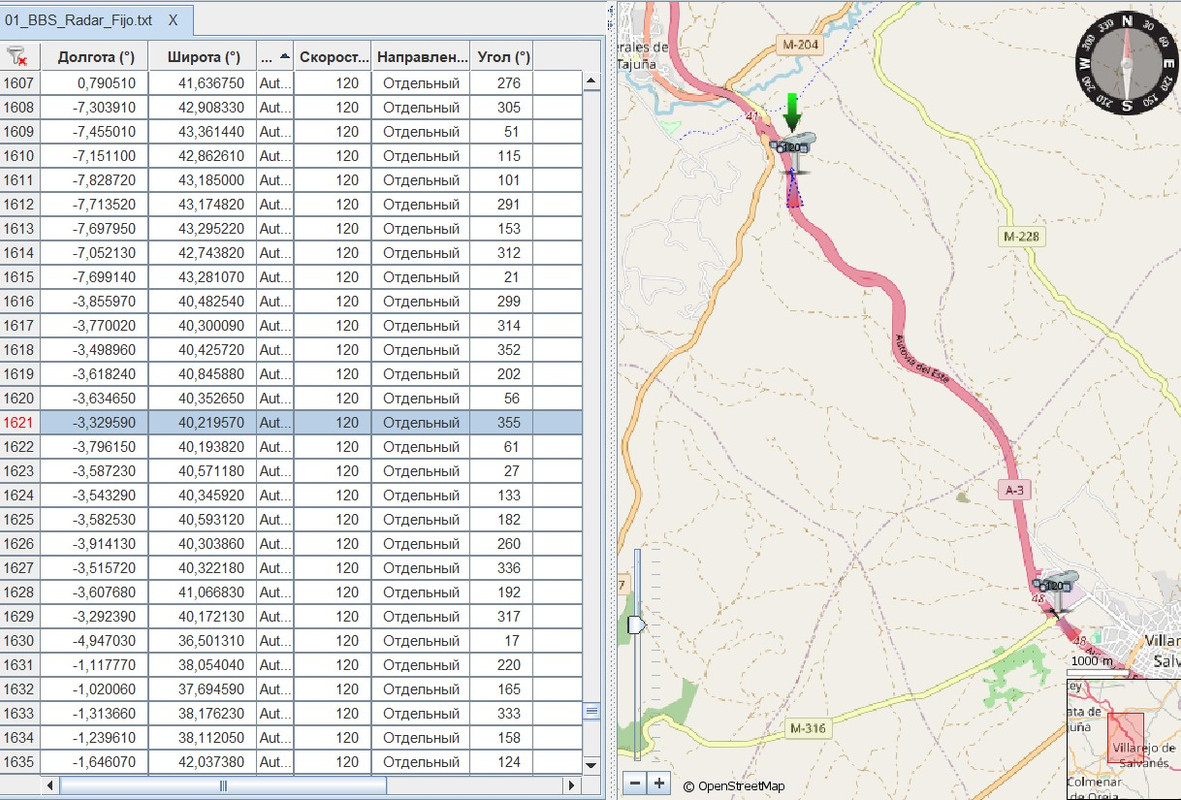
Task: Click latitude cell 42,908330
Action: pos(203,107)
